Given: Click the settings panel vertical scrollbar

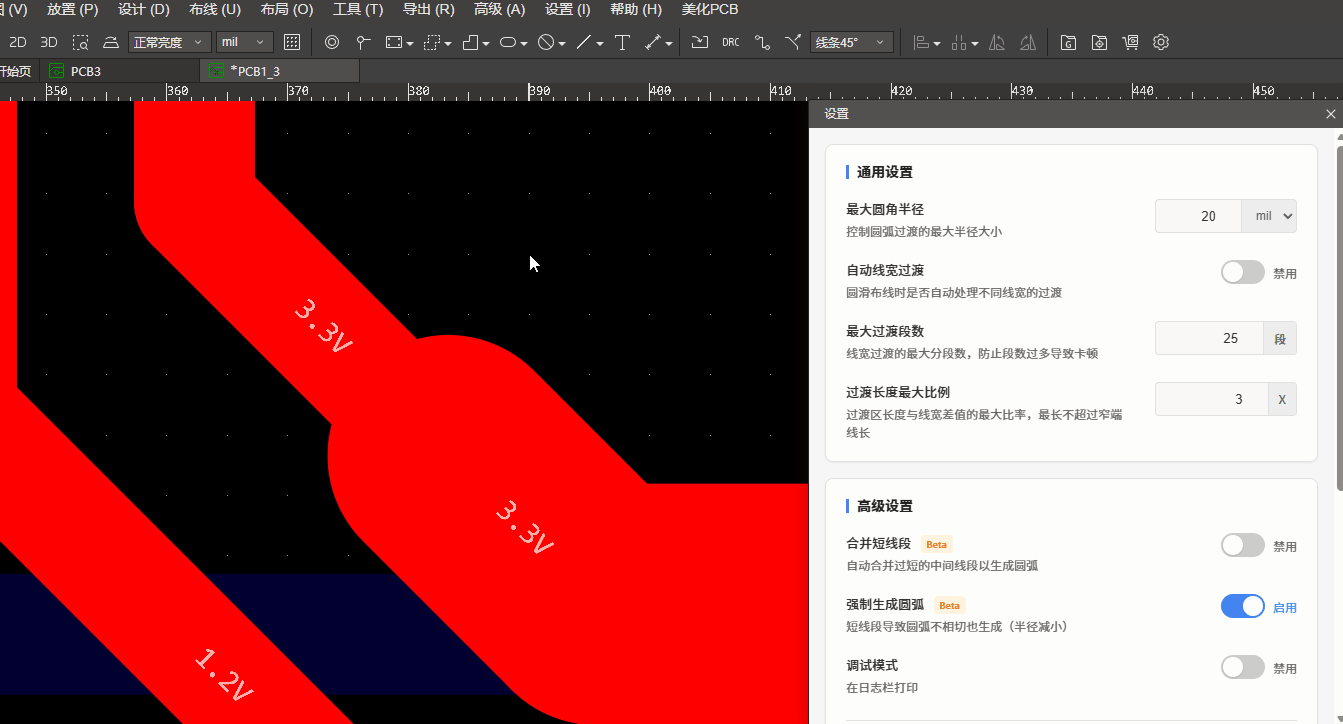Looking at the screenshot, I should [x=1339, y=318].
